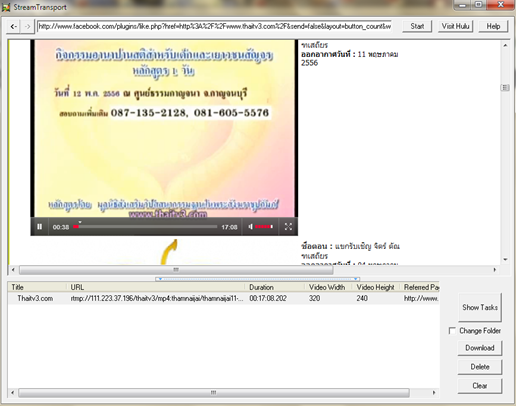This screenshot has height=406, width=516.
Task: Open Visit Hulu
Action: [x=455, y=26]
